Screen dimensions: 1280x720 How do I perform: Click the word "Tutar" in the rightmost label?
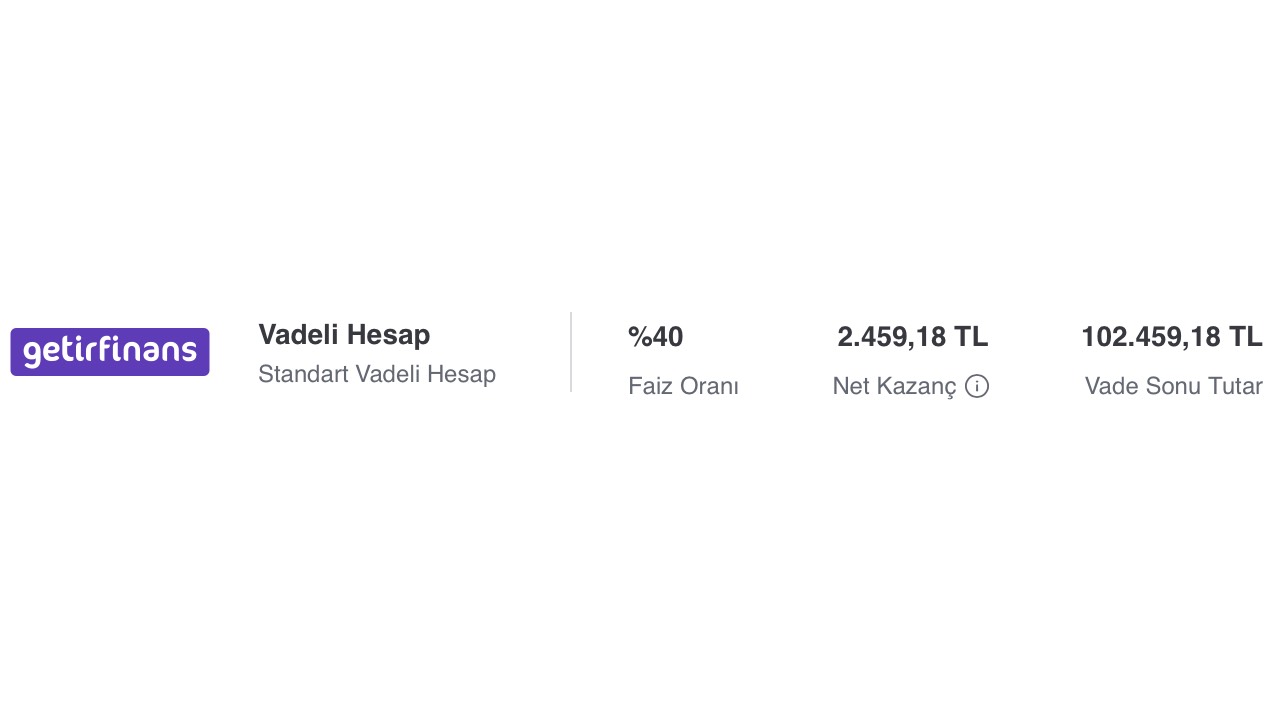(x=1233, y=386)
